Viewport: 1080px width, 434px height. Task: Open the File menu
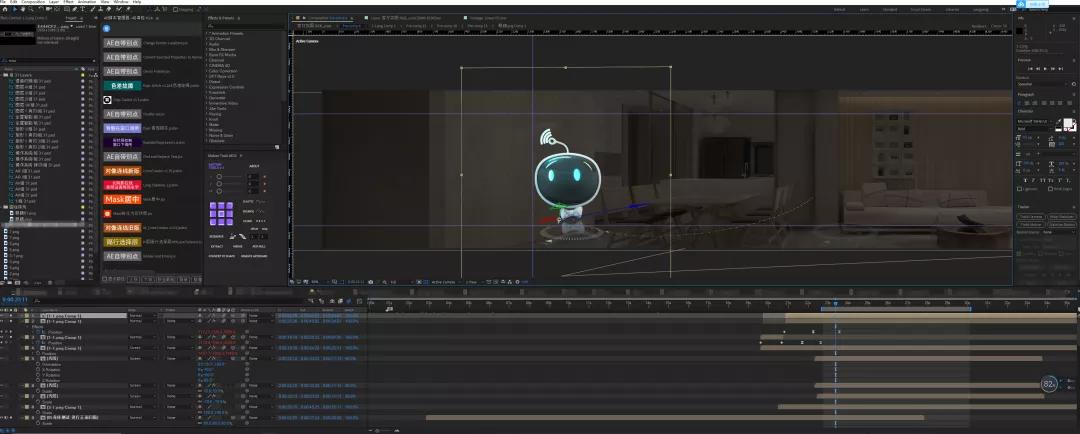(x=3, y=2)
